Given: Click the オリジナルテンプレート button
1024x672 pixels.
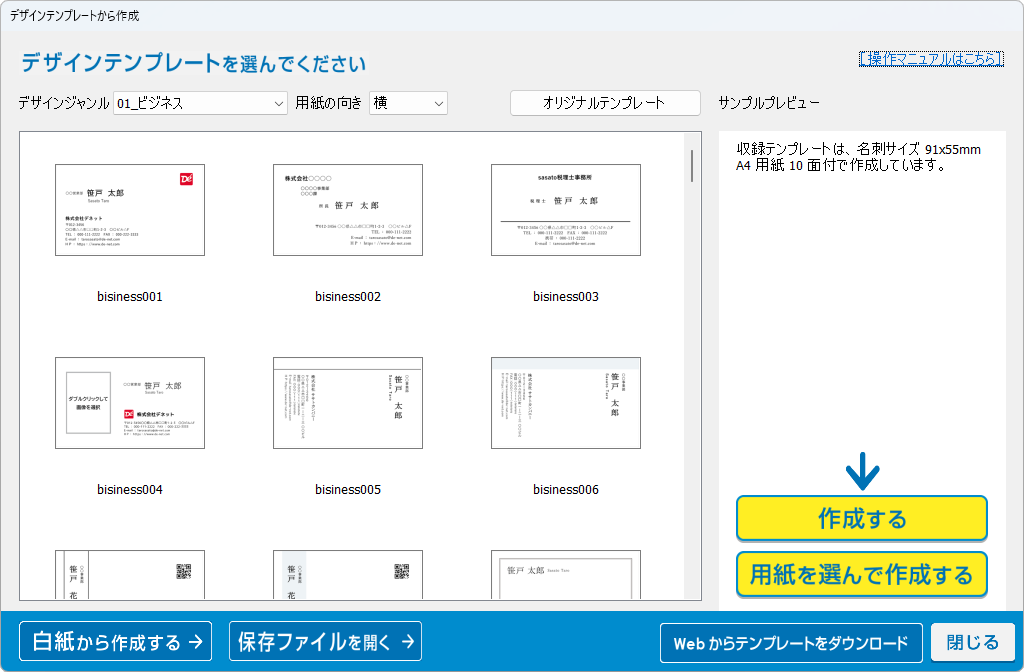Looking at the screenshot, I should point(604,103).
